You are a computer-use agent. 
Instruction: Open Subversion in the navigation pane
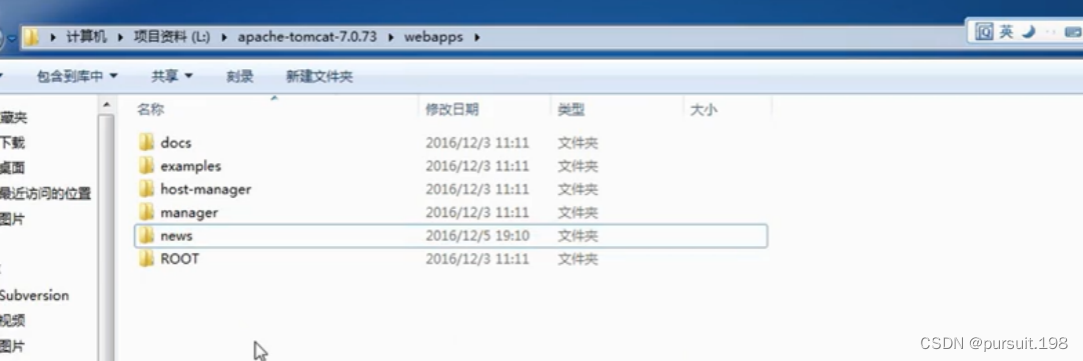pyautogui.click(x=34, y=295)
